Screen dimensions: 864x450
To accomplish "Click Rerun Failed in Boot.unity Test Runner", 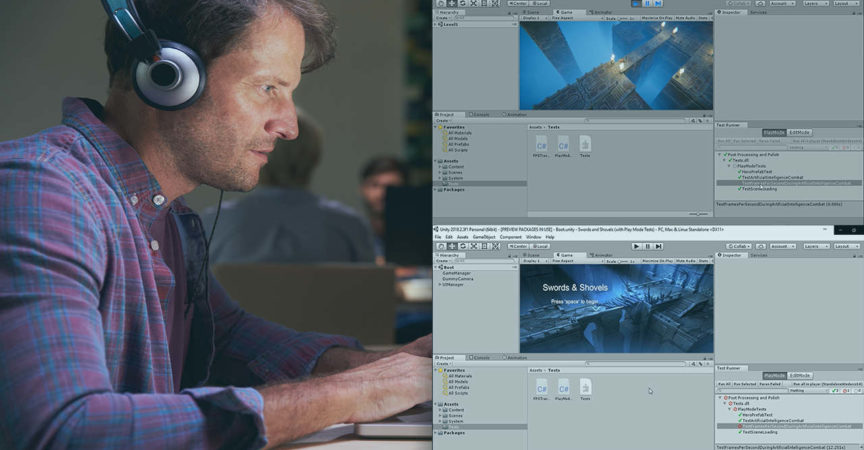I will [x=770, y=384].
